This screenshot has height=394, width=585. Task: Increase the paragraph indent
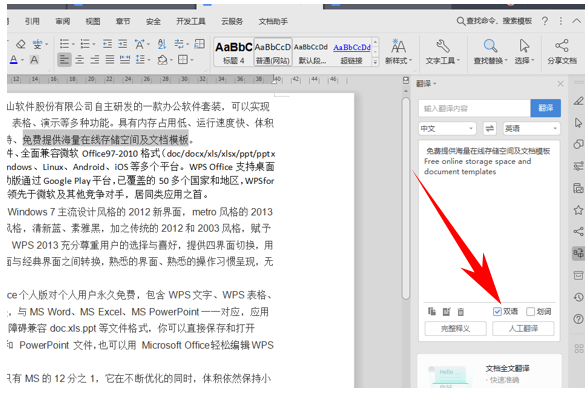(123, 44)
